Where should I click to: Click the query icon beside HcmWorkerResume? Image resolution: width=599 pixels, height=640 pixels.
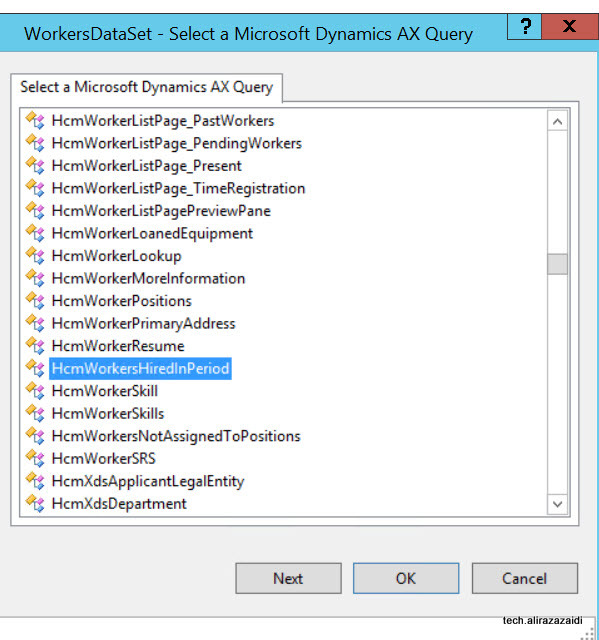tap(35, 346)
